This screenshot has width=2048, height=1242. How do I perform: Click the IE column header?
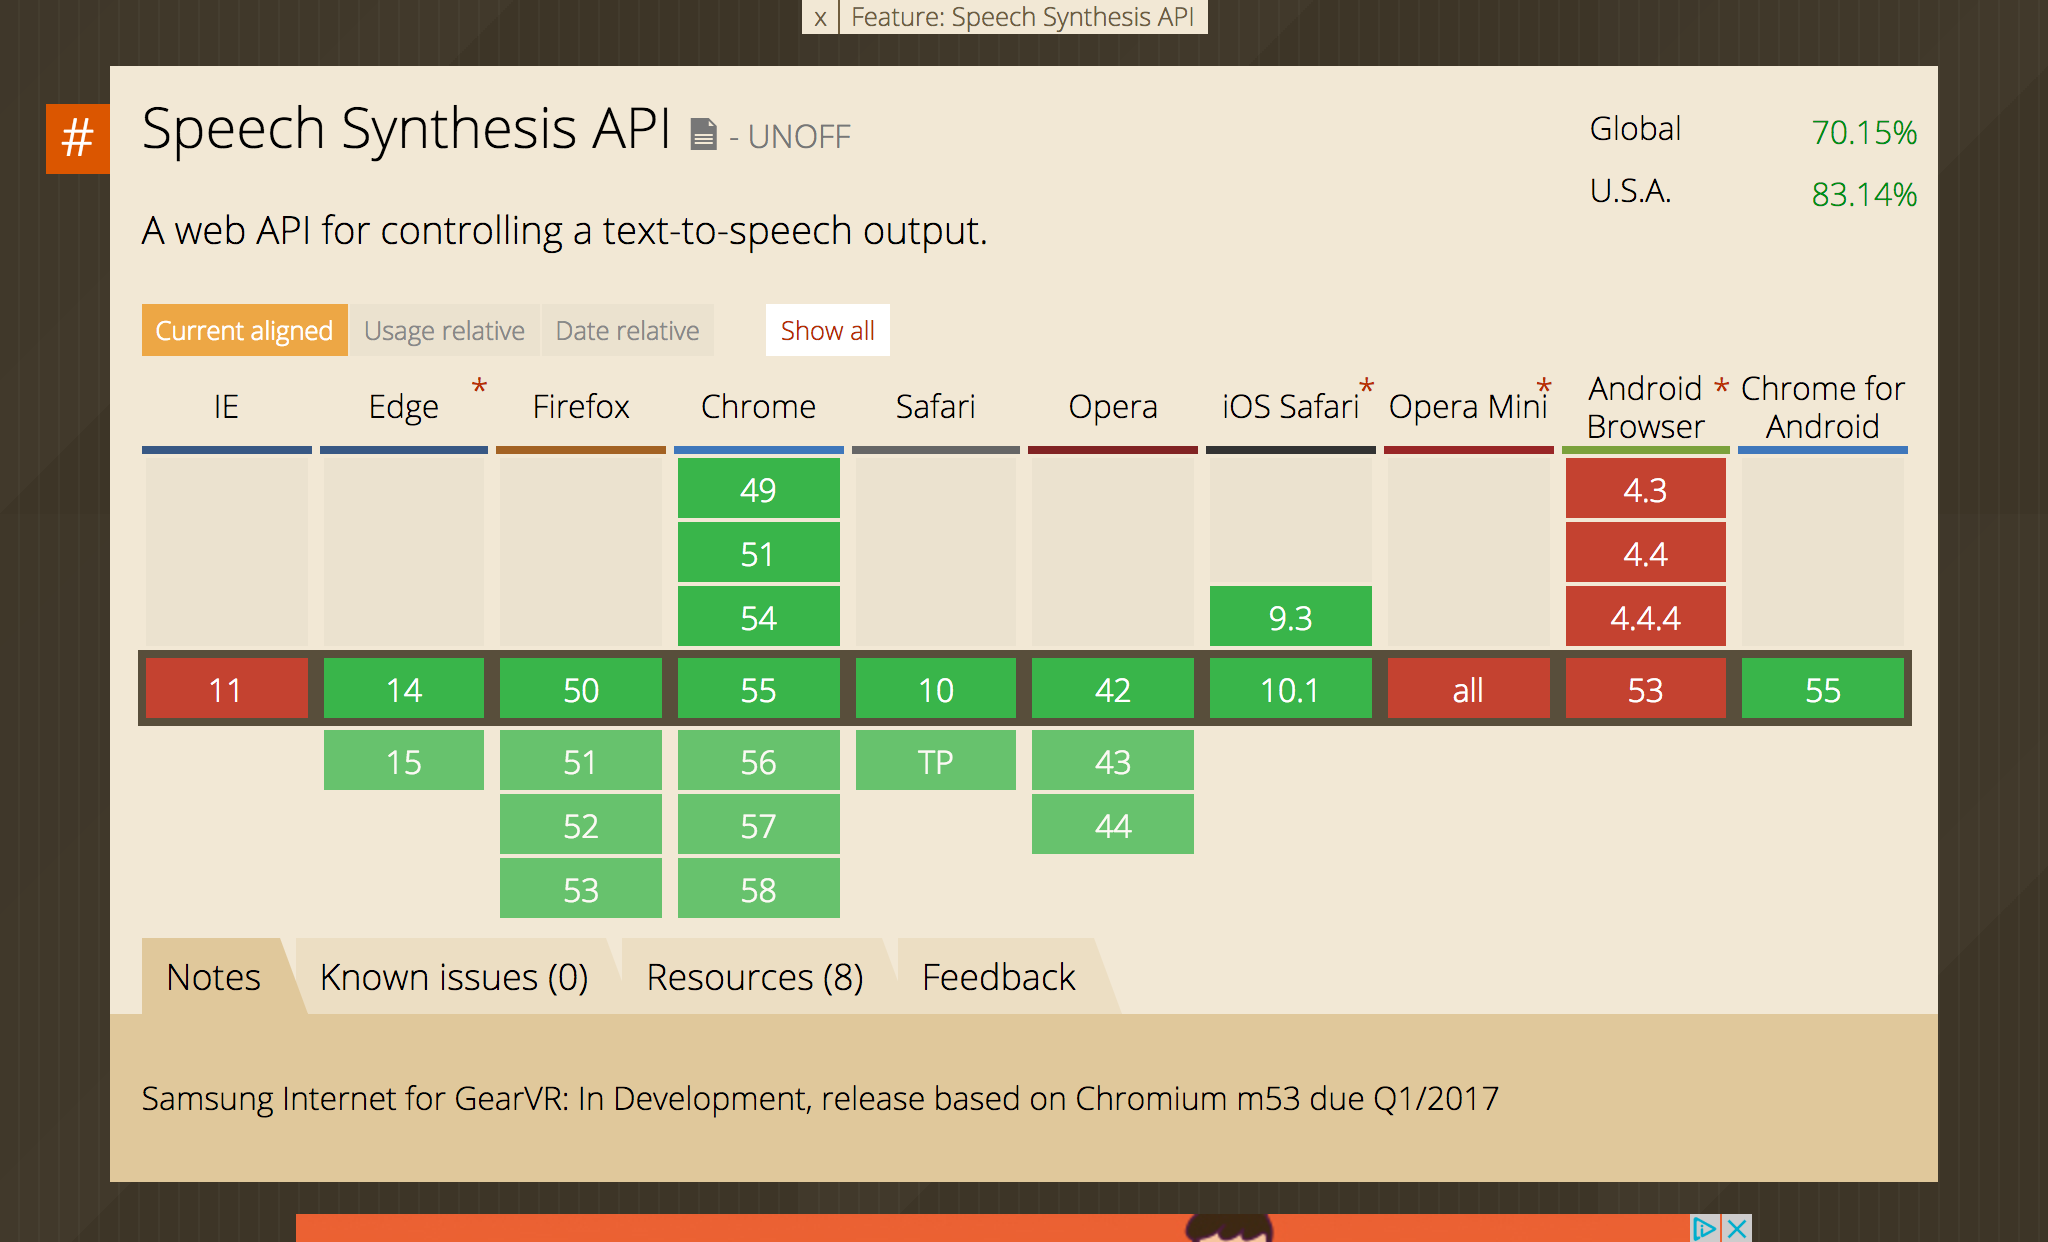(x=226, y=407)
